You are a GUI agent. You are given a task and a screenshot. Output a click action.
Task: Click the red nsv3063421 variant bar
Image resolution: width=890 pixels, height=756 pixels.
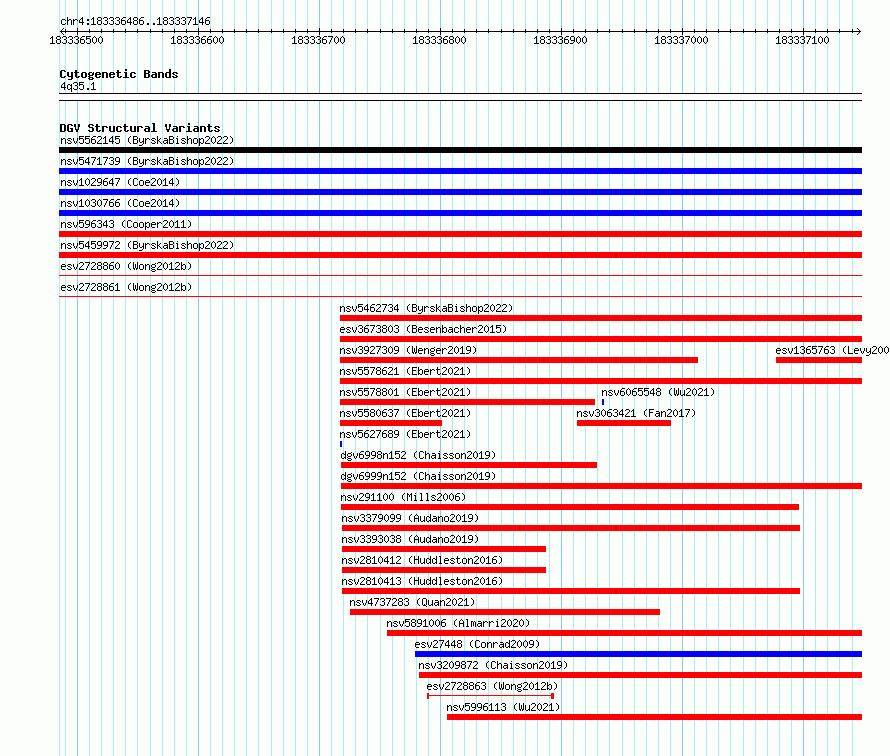(624, 423)
